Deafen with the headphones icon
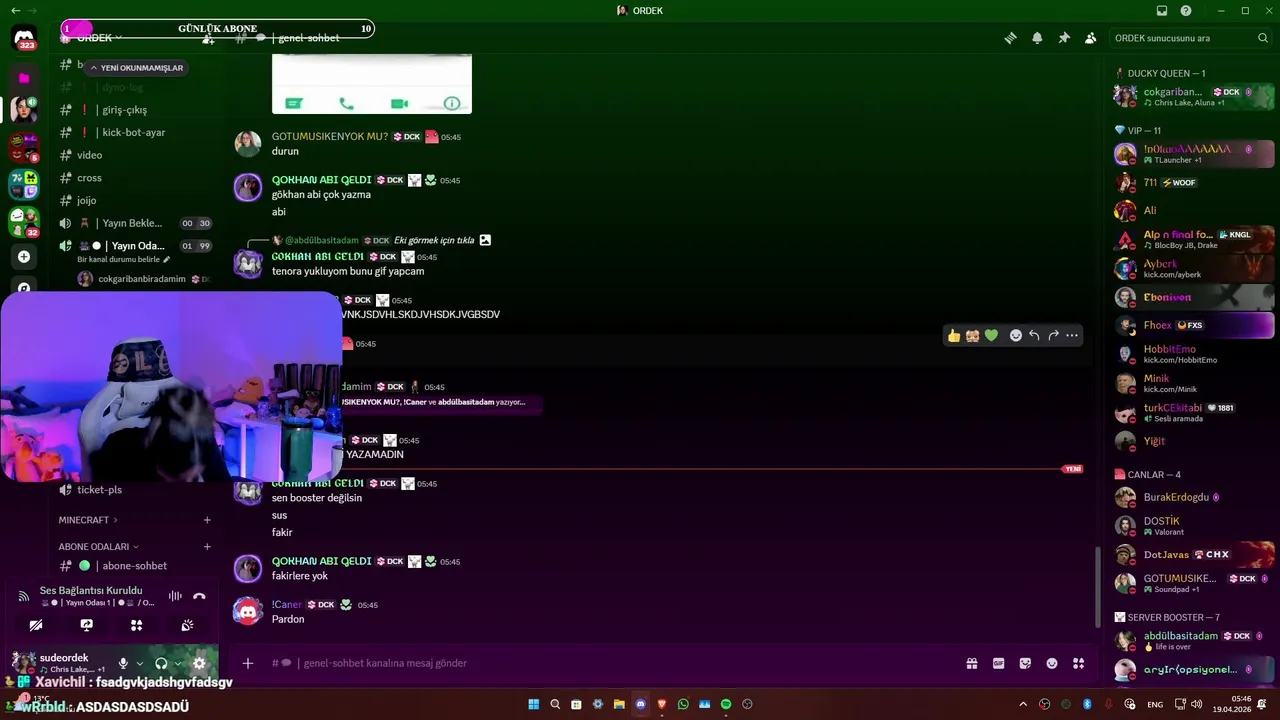1280x720 pixels. pos(161,663)
